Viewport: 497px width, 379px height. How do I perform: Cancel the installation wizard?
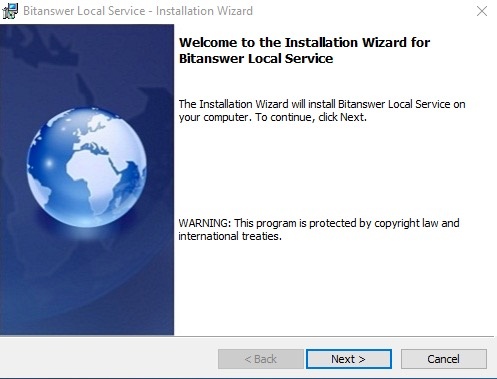[444, 359]
